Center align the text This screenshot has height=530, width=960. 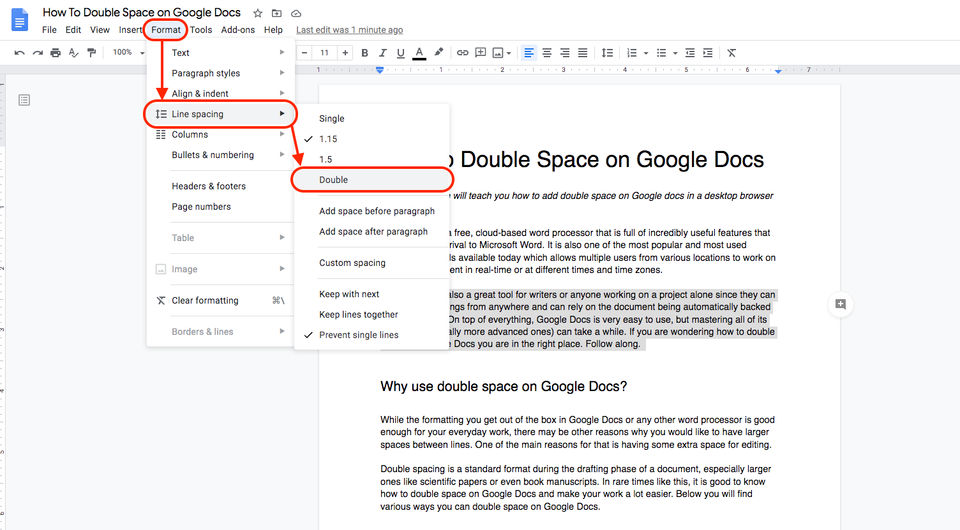point(547,53)
